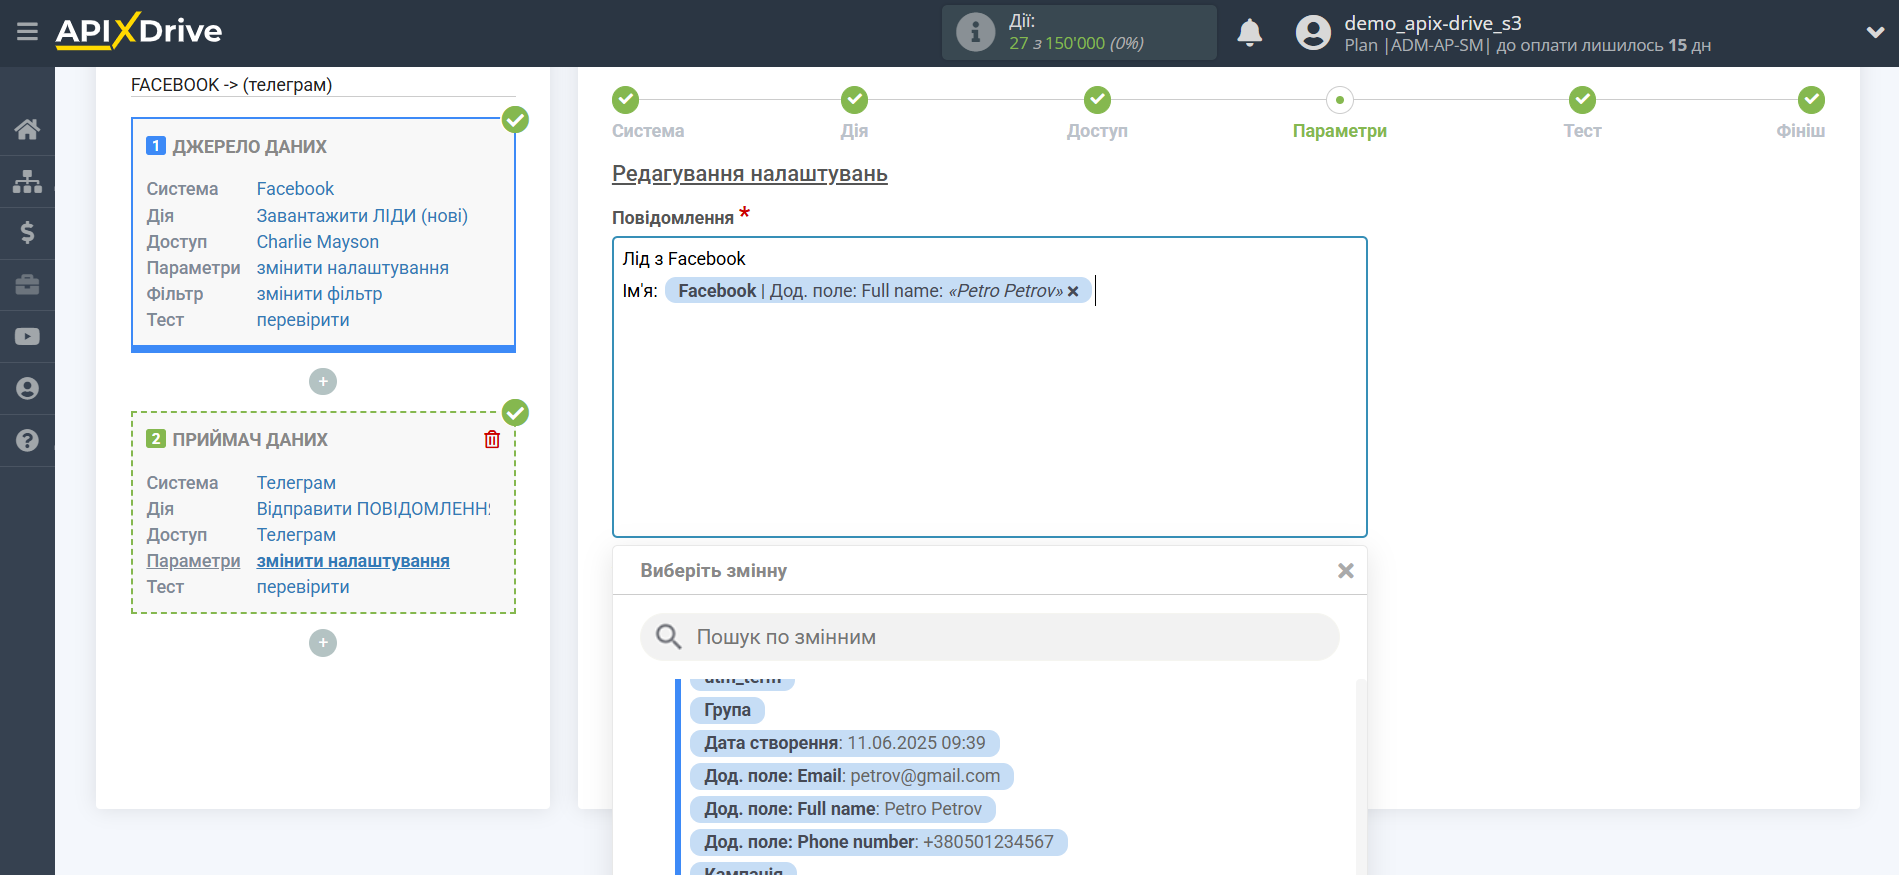Select the Група variable

727,710
